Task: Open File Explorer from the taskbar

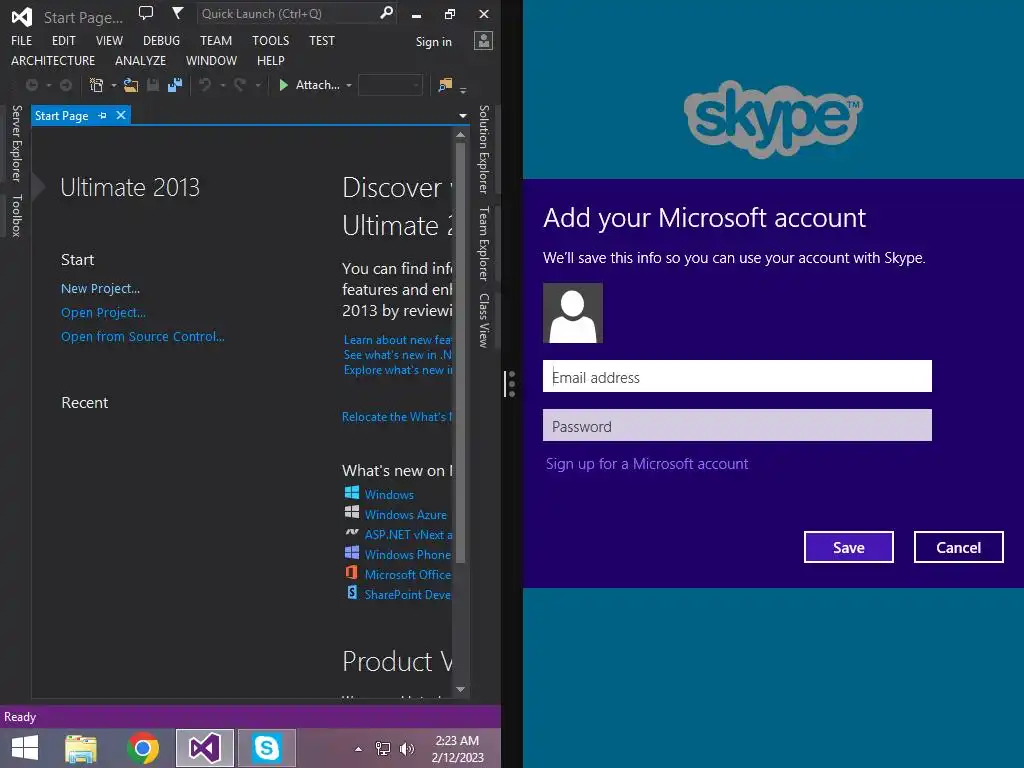Action: coord(80,748)
